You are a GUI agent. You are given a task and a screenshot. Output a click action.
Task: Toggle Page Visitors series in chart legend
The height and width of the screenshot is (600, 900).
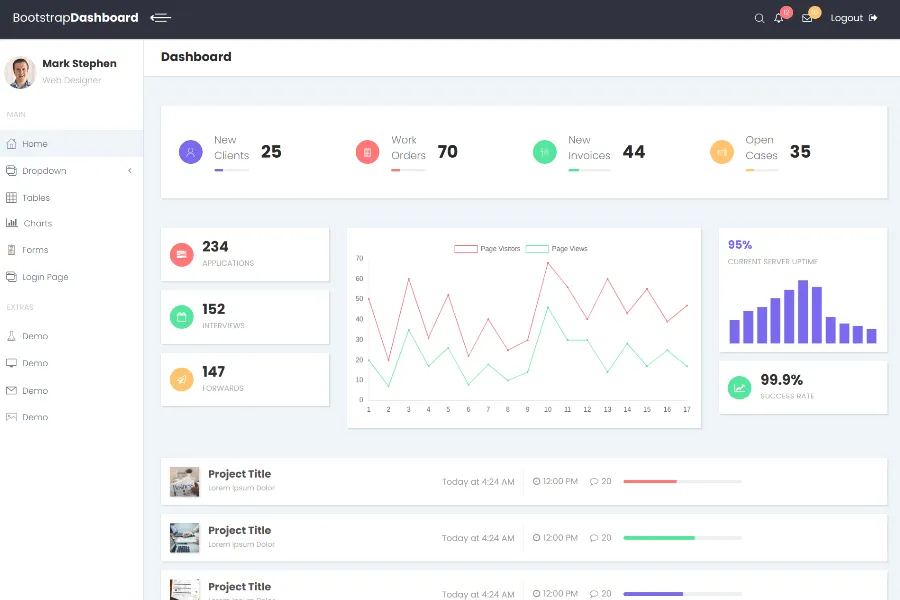pyautogui.click(x=487, y=248)
